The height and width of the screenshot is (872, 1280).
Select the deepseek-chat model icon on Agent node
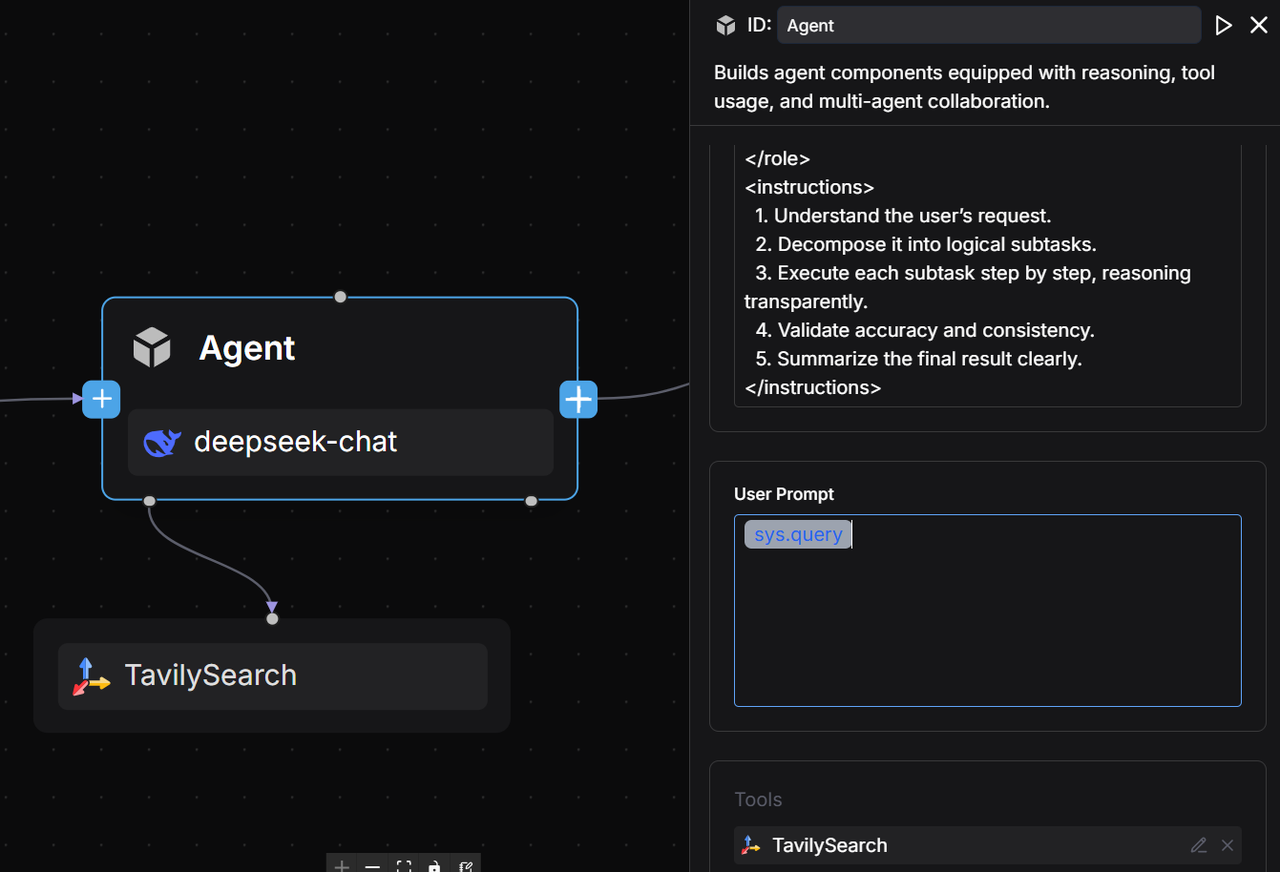click(x=162, y=441)
